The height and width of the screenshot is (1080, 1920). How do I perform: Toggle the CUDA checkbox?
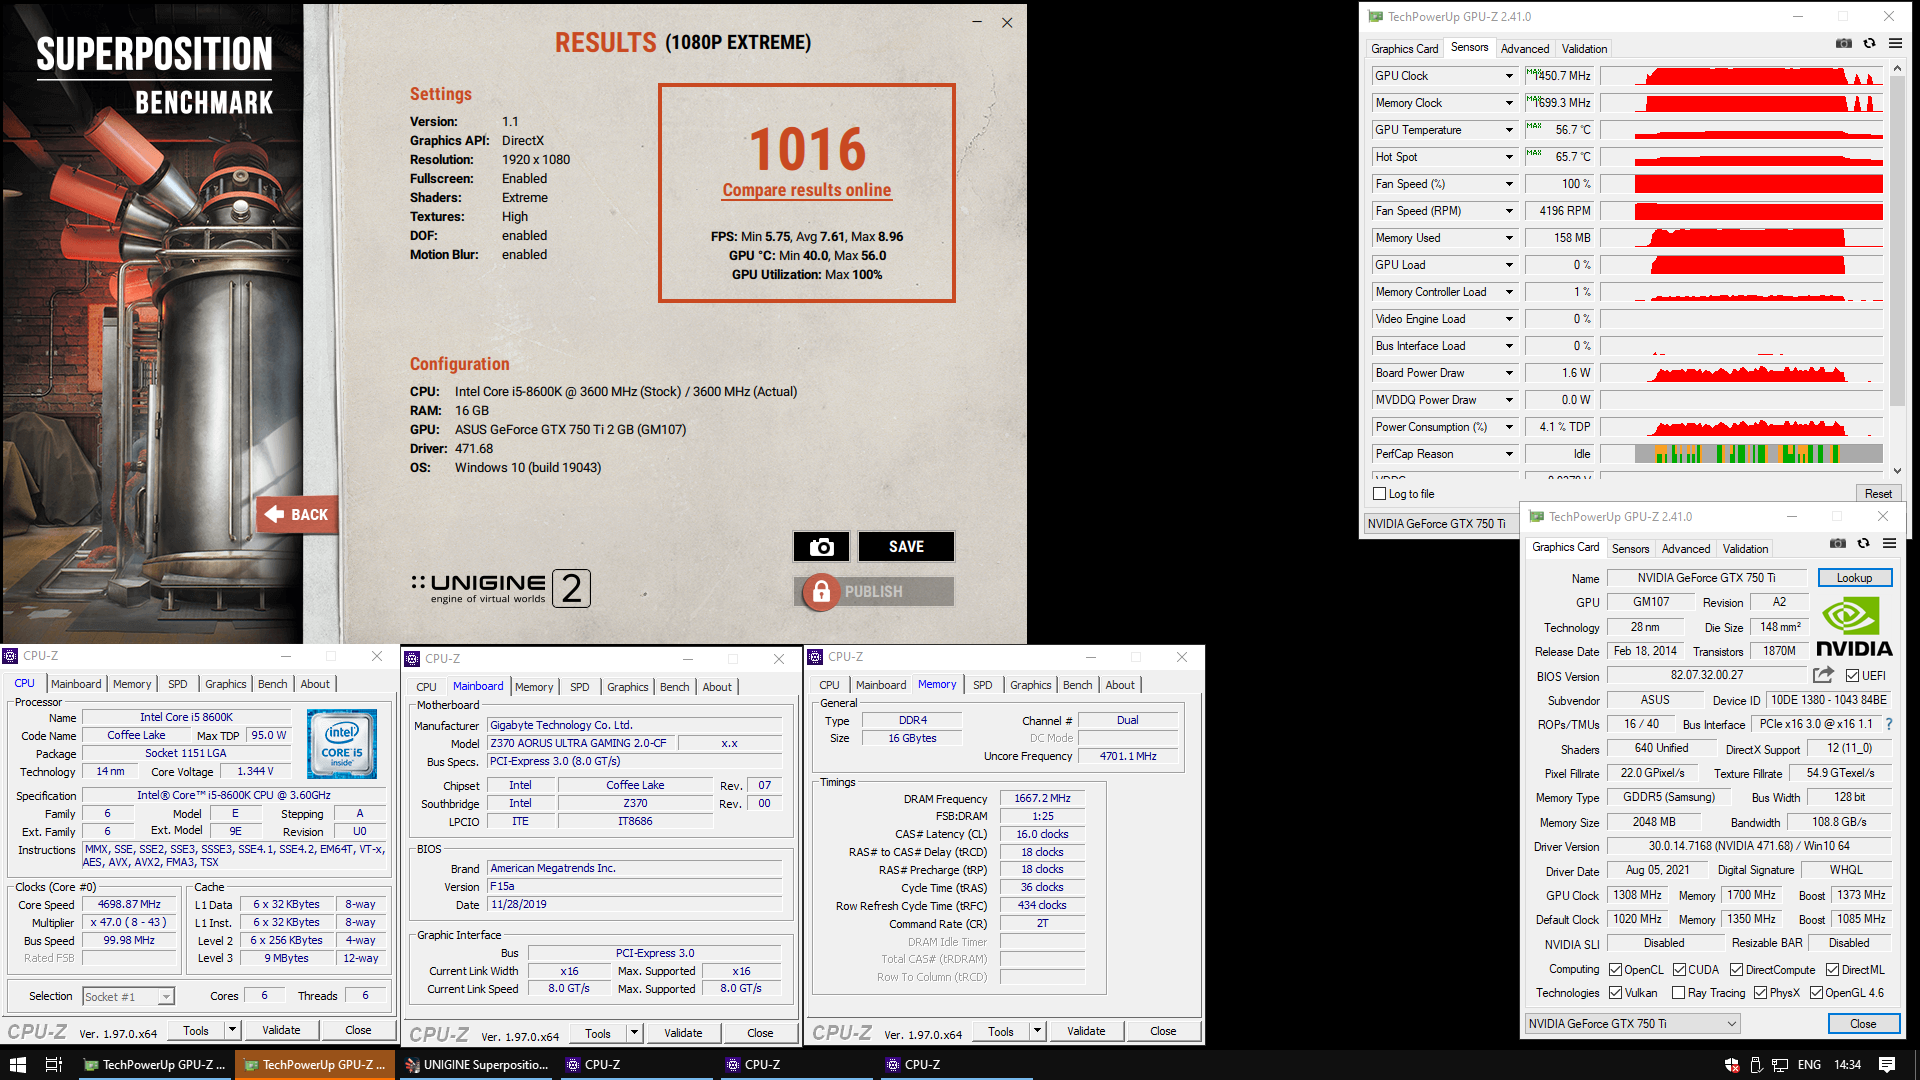1679,970
